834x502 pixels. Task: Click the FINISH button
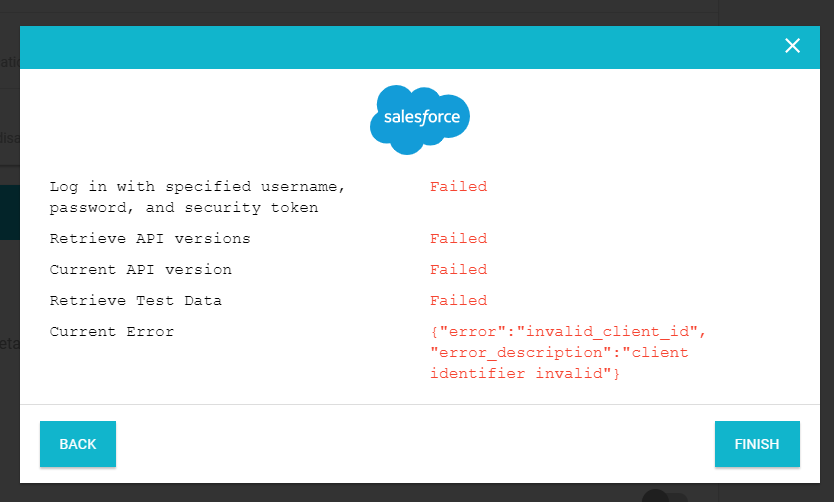pos(757,444)
